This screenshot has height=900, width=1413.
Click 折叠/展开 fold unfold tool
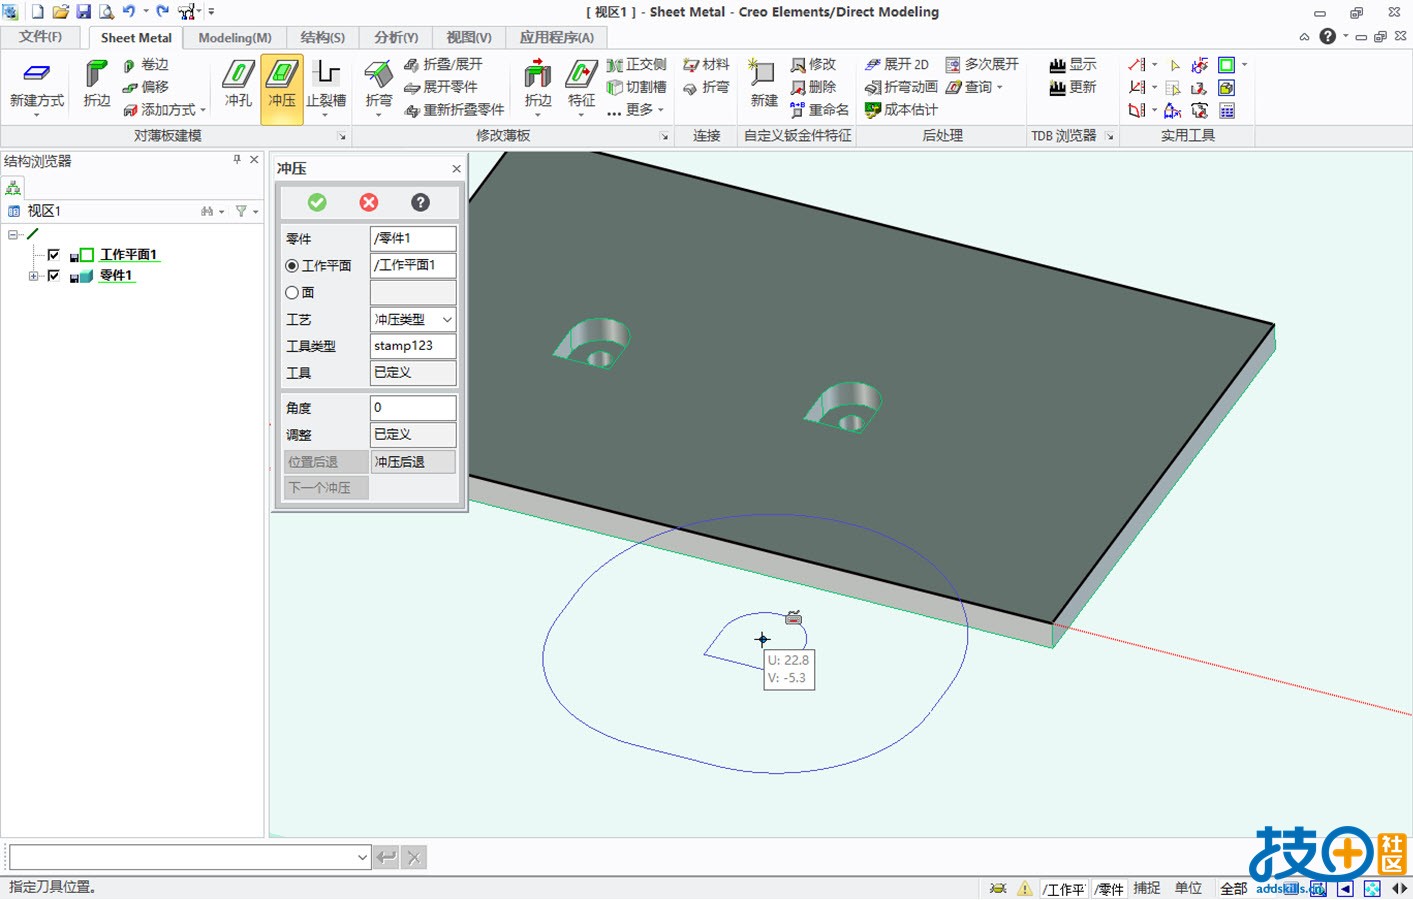click(443, 64)
